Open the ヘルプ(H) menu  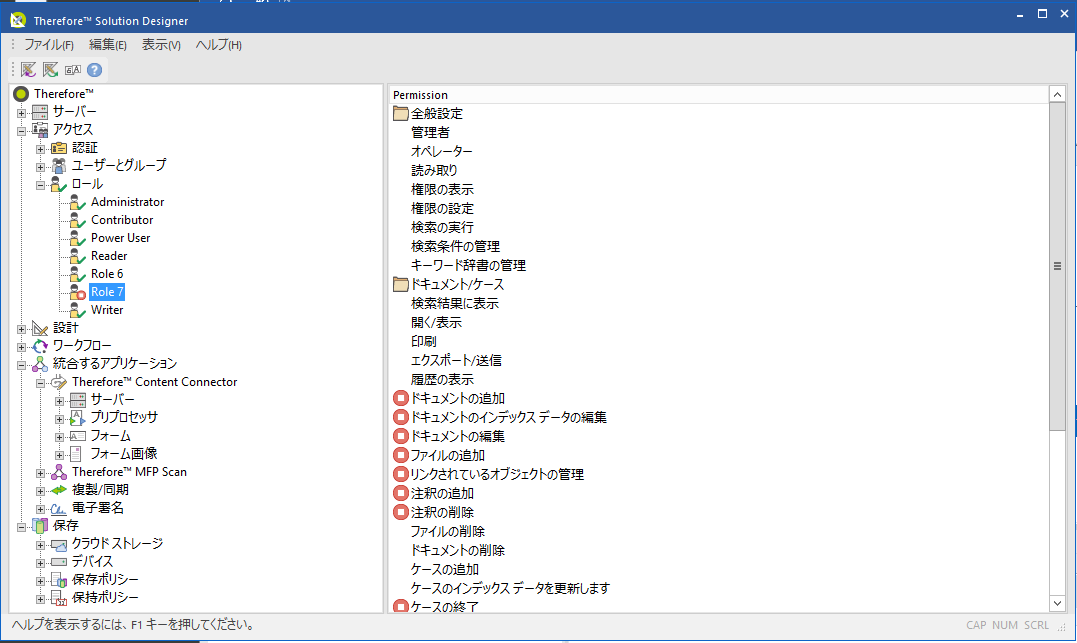pos(218,45)
